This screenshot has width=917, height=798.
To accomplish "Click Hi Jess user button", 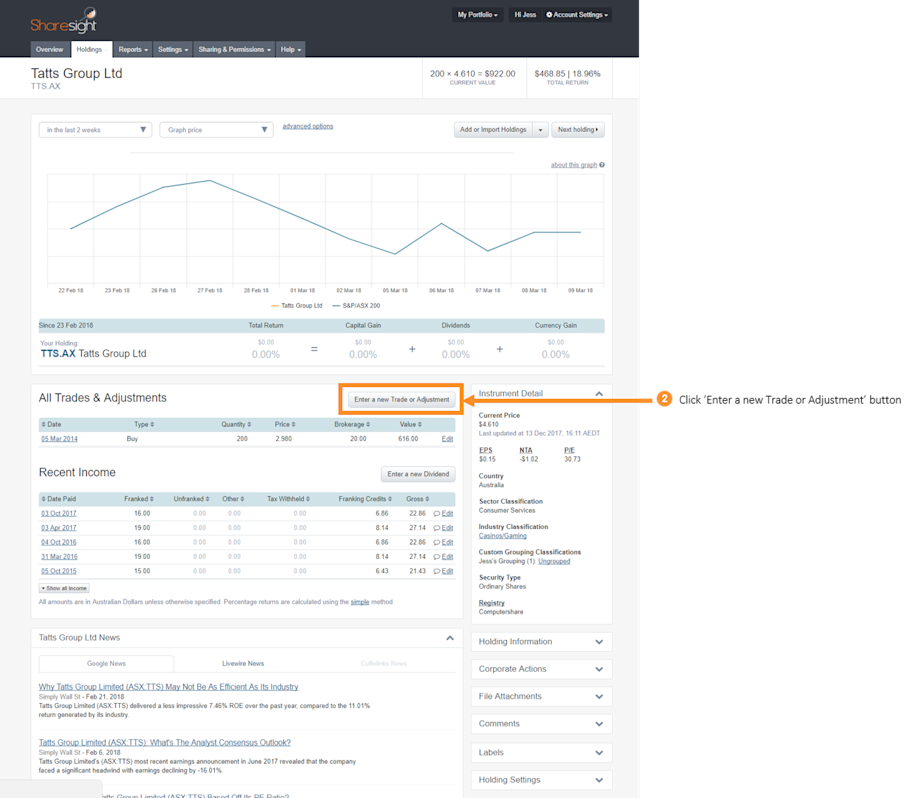I will pyautogui.click(x=525, y=15).
